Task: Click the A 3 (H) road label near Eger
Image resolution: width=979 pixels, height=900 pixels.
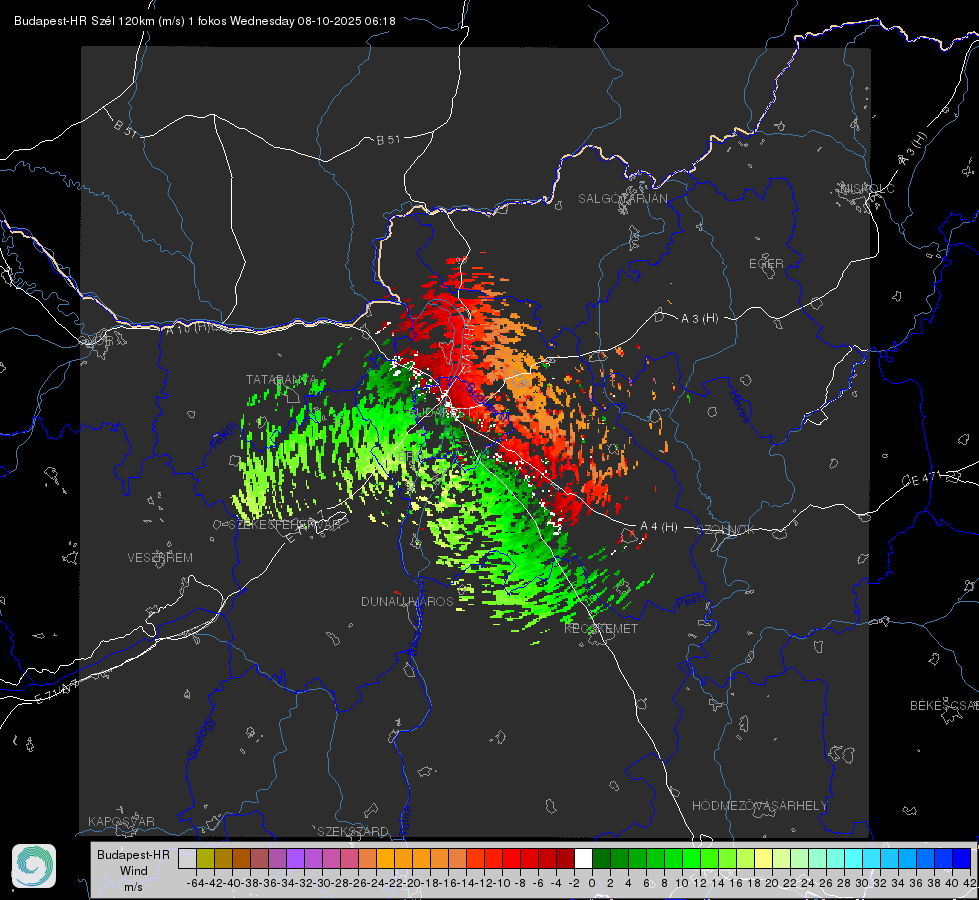Action: click(699, 319)
